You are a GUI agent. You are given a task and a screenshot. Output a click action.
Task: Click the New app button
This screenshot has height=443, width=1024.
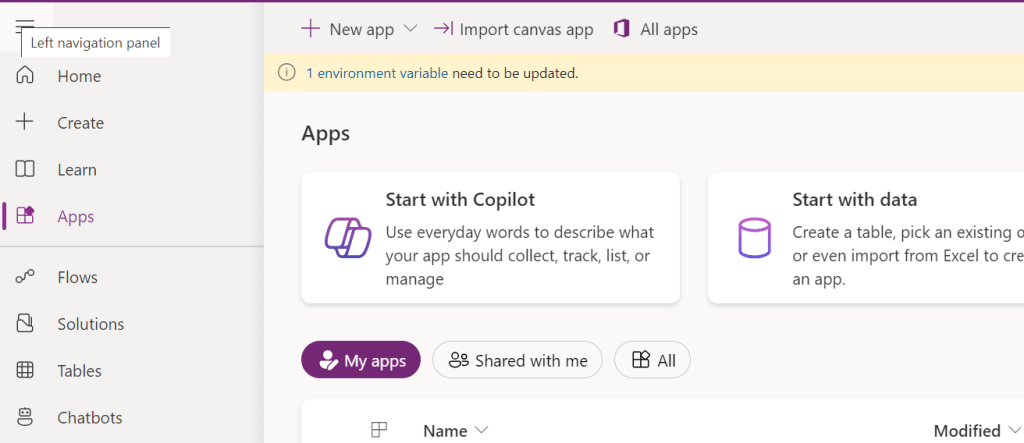coord(359,29)
